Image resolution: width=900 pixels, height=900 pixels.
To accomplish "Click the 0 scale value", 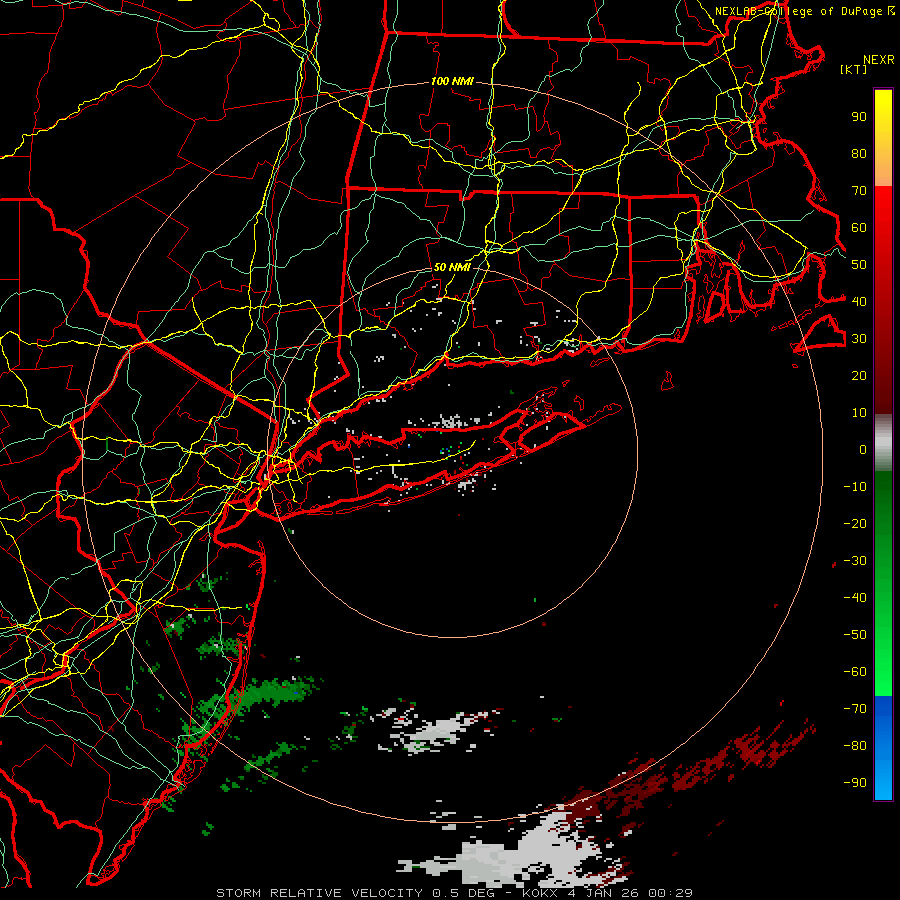I will tap(863, 450).
